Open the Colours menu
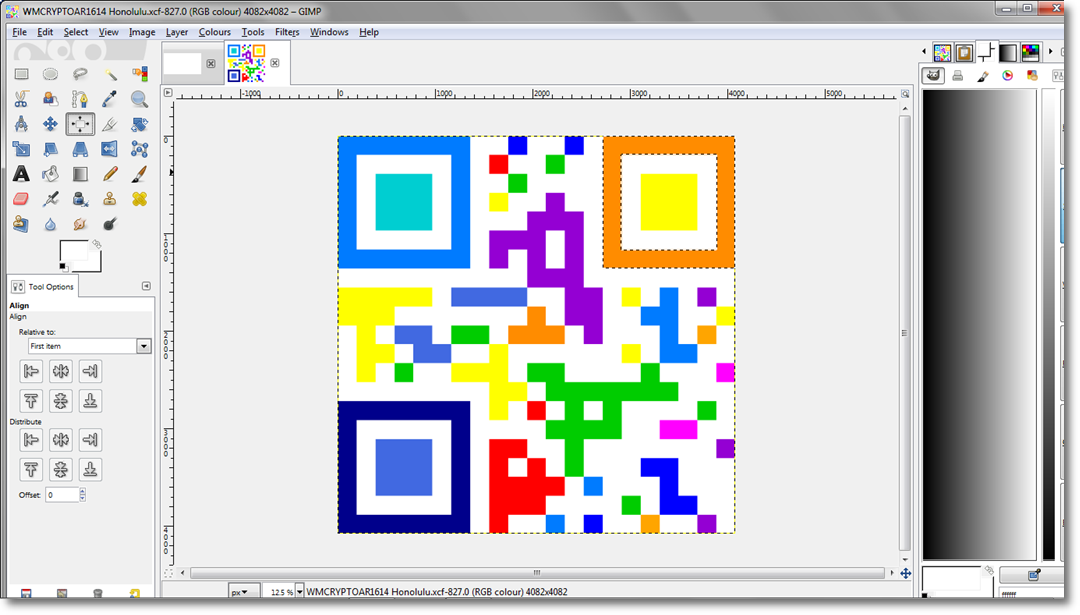Screen dimensions: 1080x615 pyautogui.click(x=214, y=32)
